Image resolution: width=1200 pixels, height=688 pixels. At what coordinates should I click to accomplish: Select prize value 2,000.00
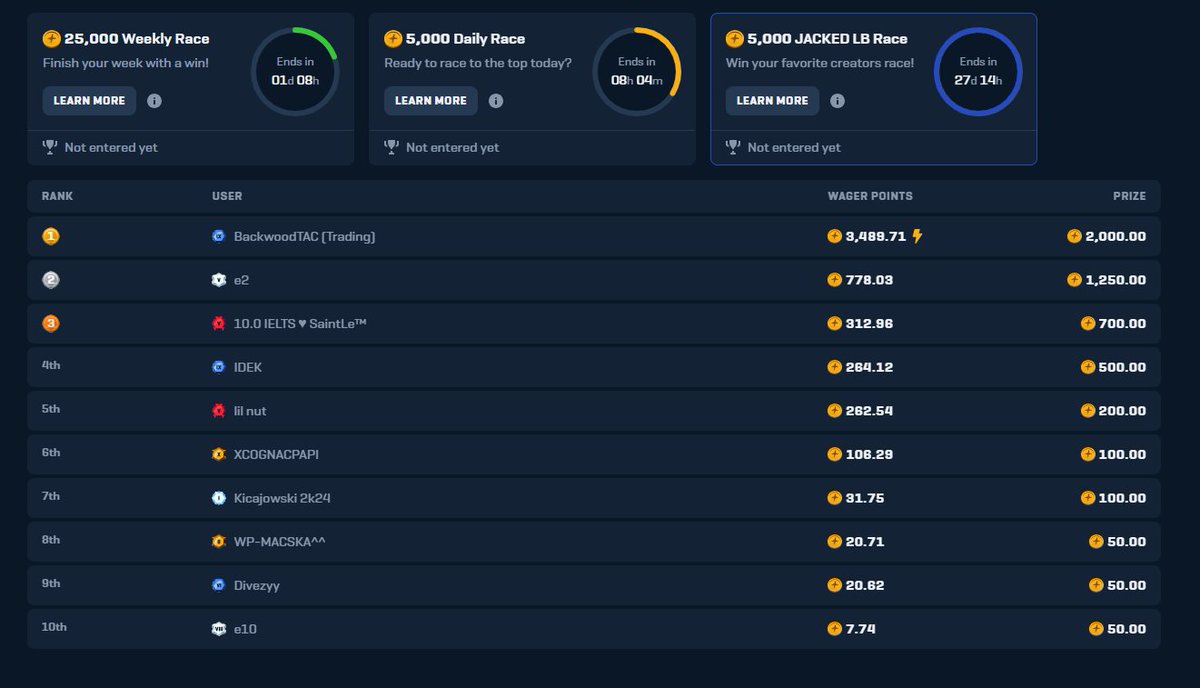[1116, 237]
